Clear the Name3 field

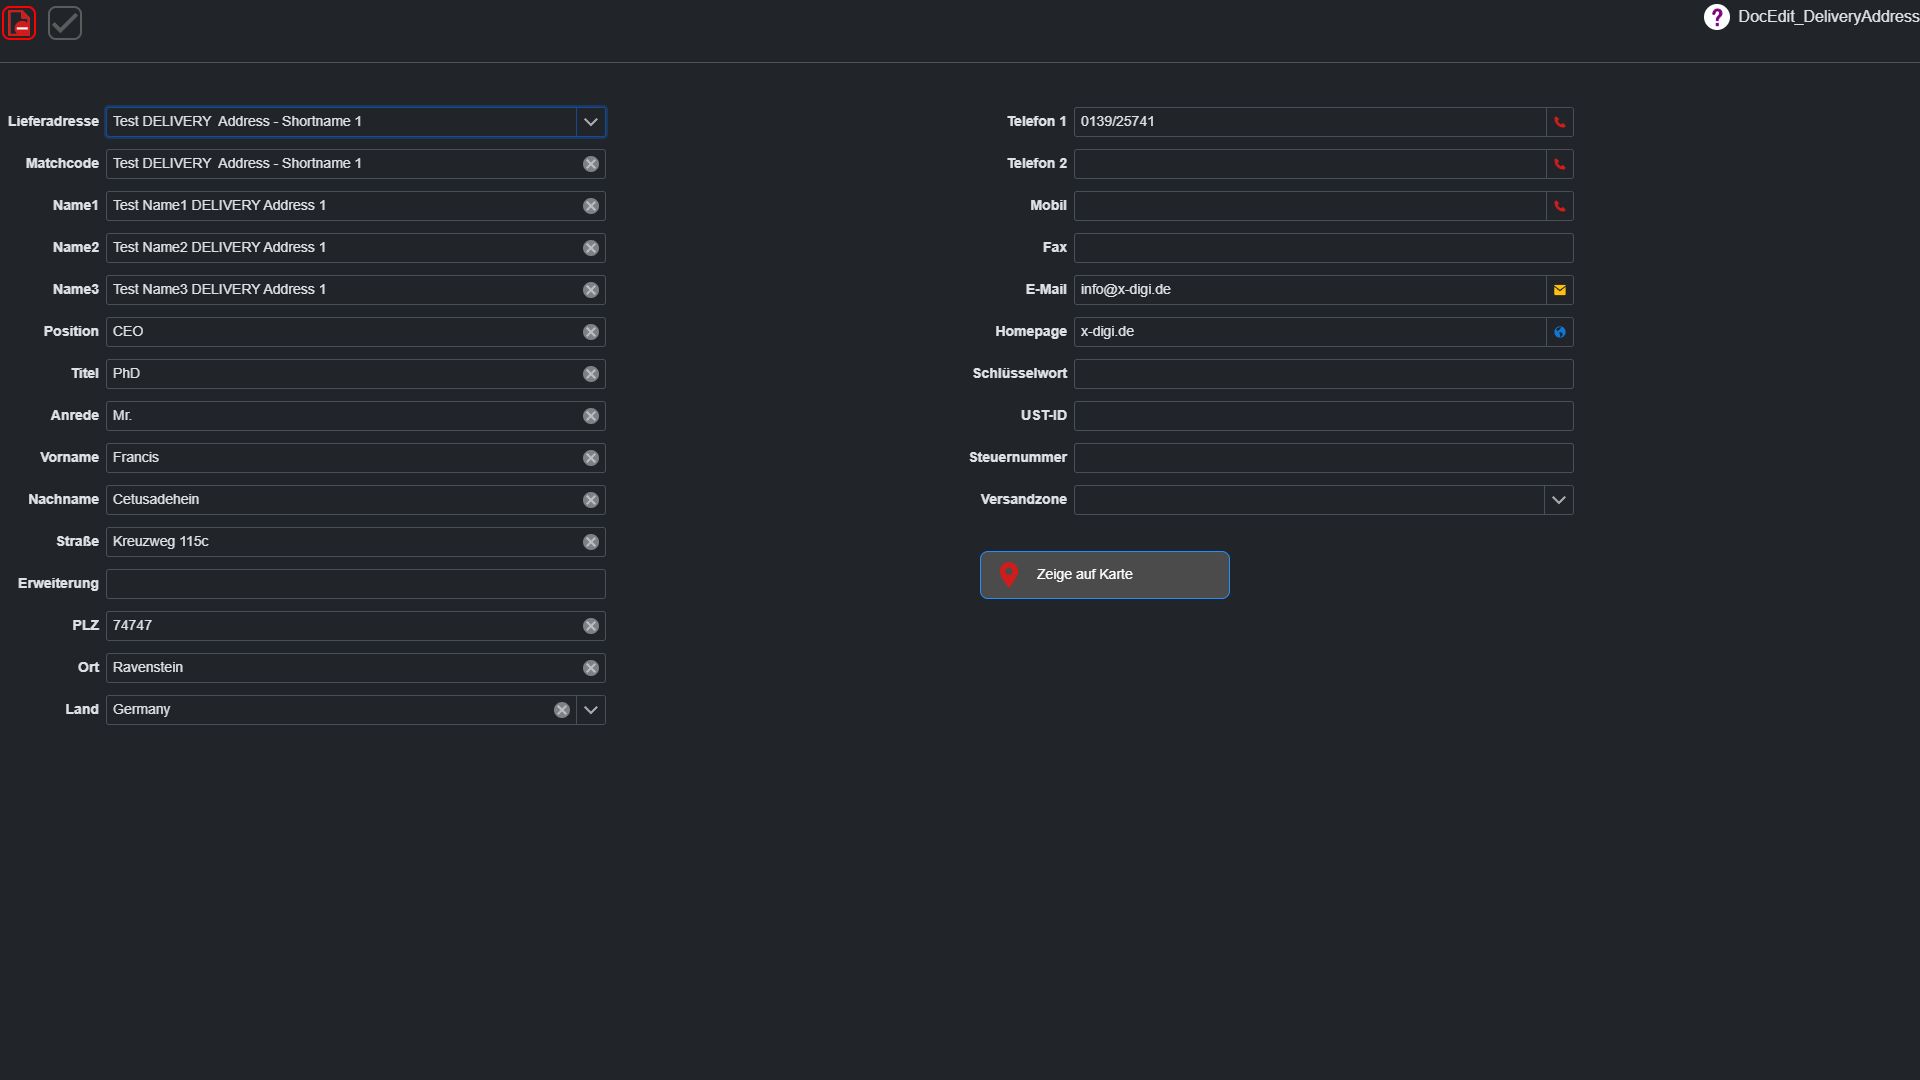591,290
